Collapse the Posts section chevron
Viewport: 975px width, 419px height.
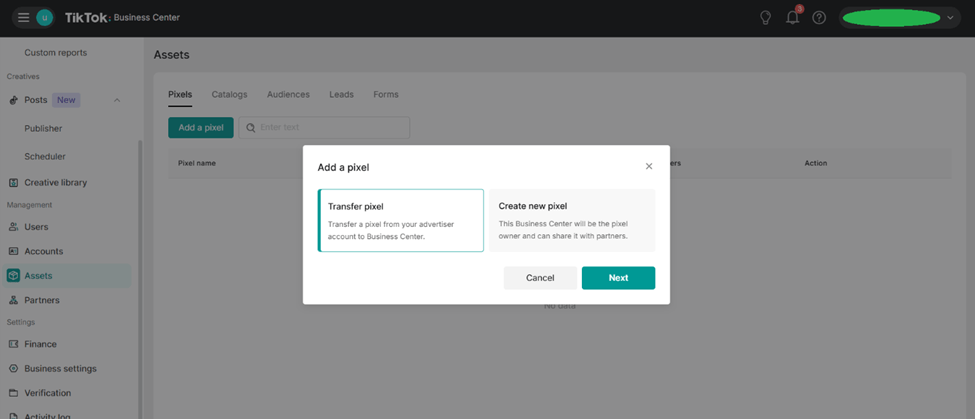pyautogui.click(x=117, y=100)
